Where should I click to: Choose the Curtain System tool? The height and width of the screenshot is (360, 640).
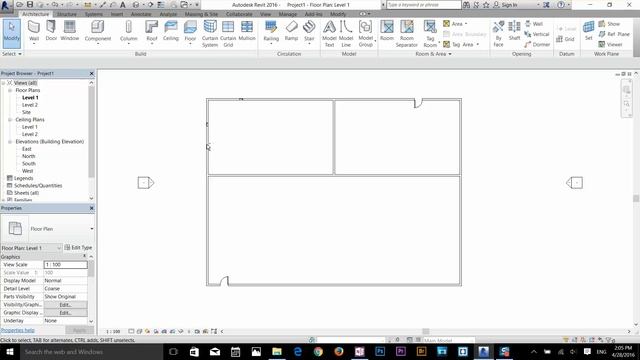coord(210,34)
